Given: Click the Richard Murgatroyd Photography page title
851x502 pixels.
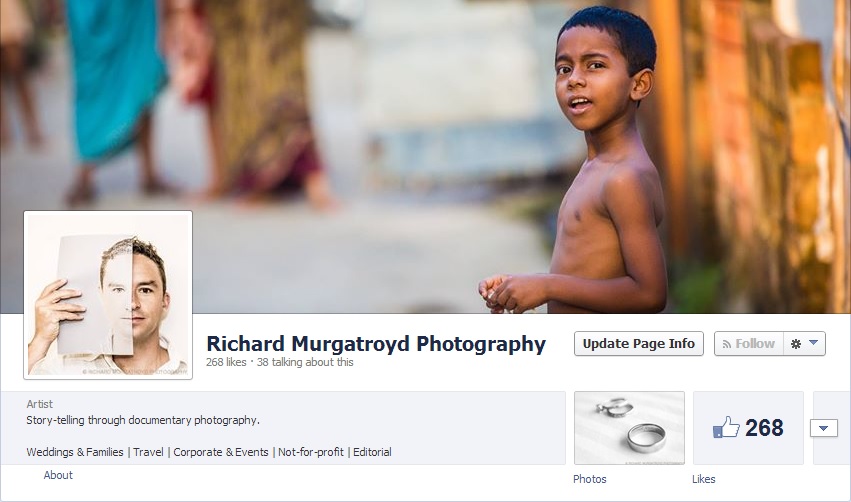Looking at the screenshot, I should click(x=376, y=344).
